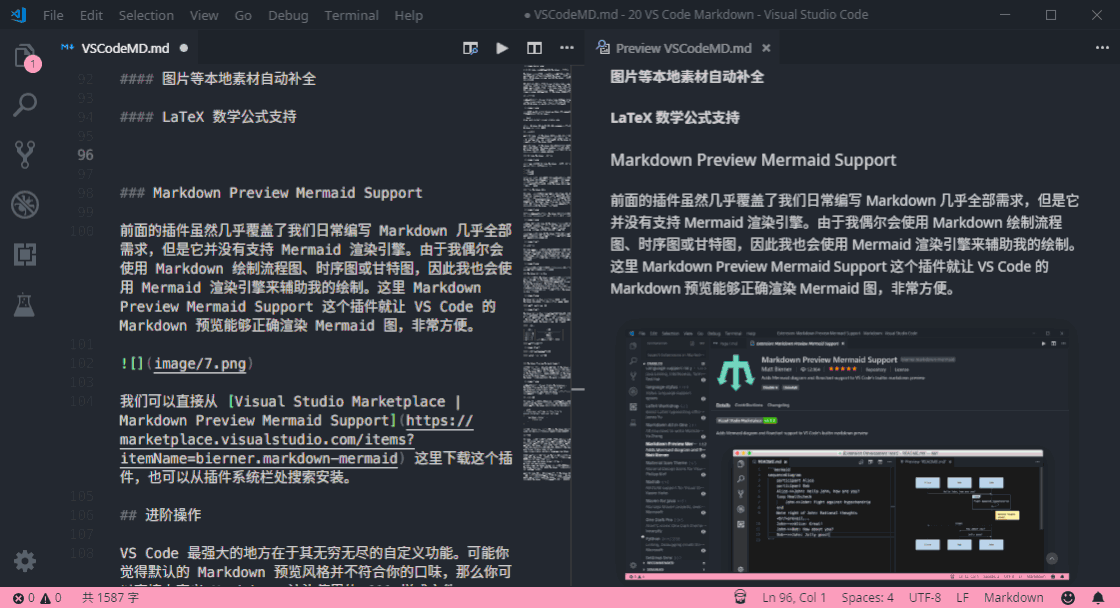Open the Debug view with crossed-out bug icon
Image resolution: width=1120 pixels, height=608 pixels.
(25, 204)
